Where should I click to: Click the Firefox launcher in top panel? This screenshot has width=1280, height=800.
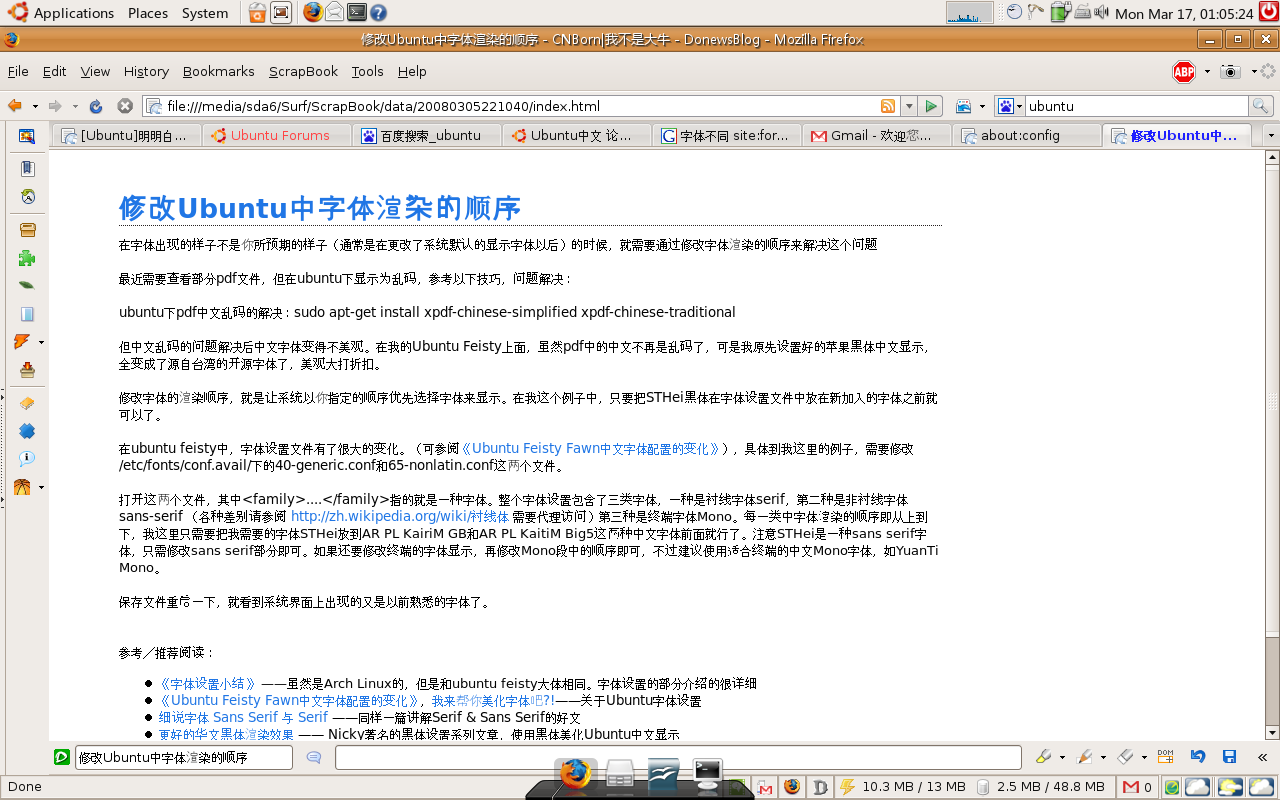click(313, 13)
